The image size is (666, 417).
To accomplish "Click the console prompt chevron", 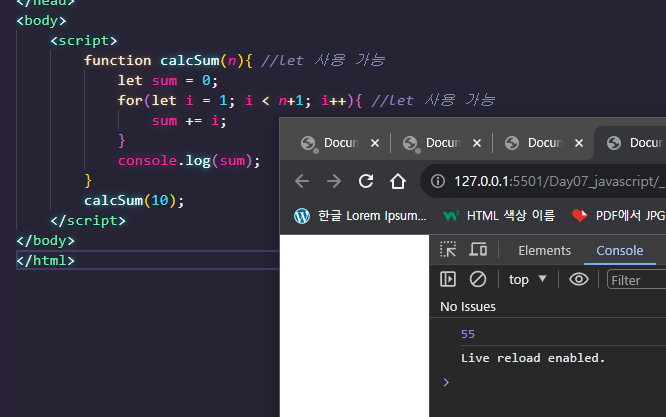I will point(446,383).
